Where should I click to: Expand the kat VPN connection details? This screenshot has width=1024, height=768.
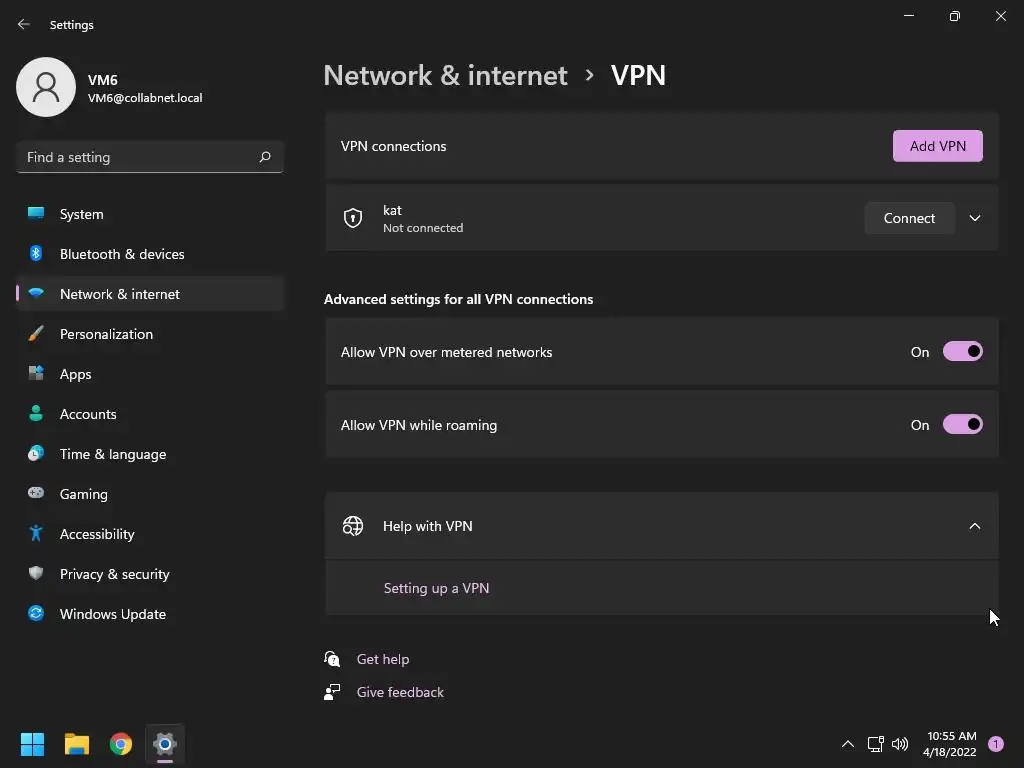tap(975, 218)
